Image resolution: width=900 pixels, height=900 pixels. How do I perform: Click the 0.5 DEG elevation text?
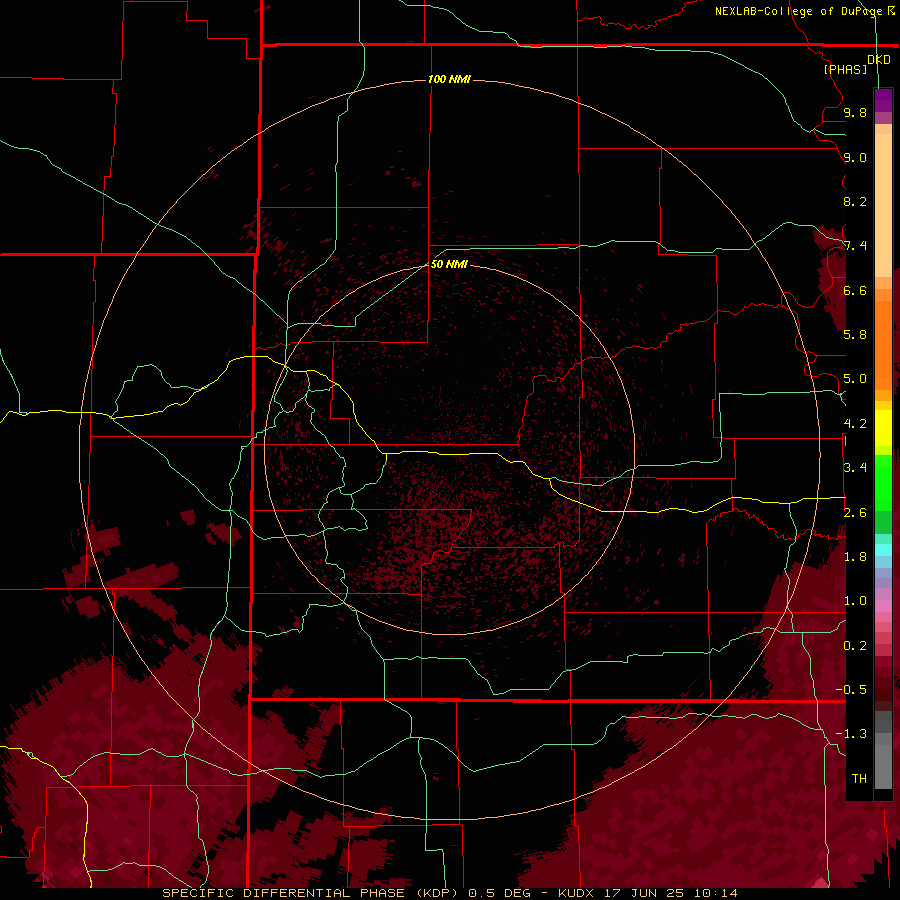point(499,893)
